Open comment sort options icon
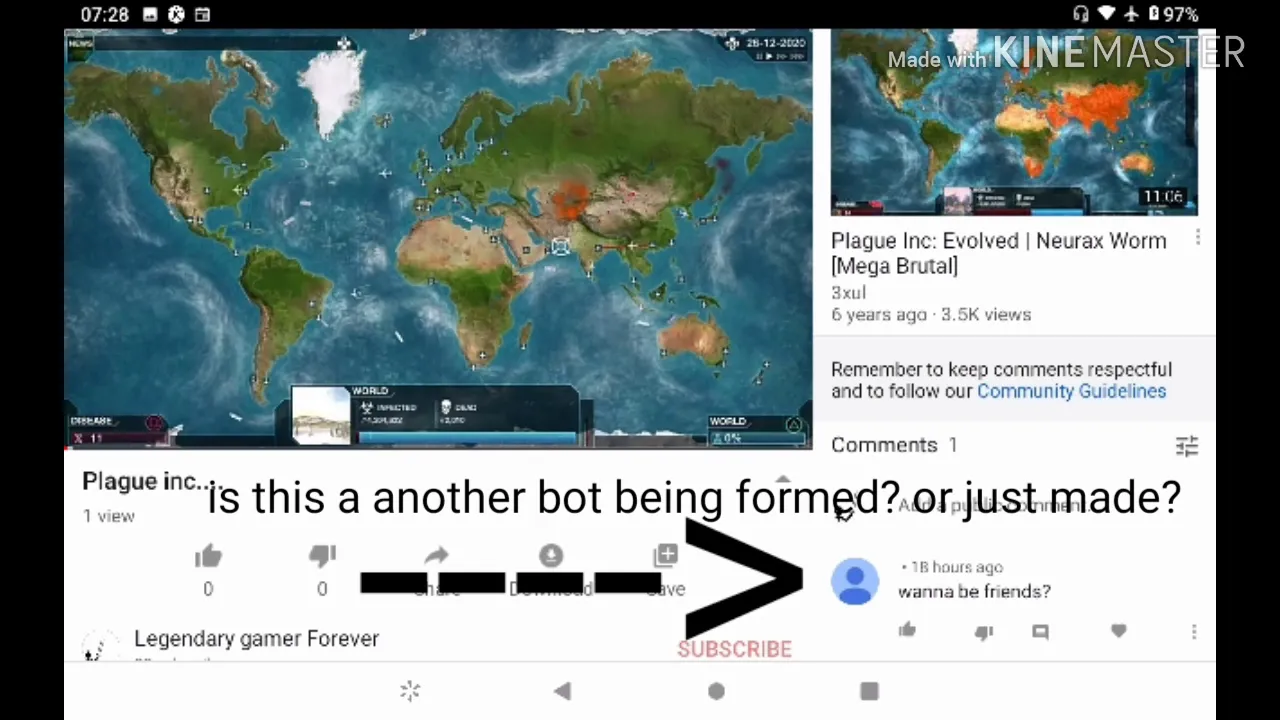 tap(1187, 446)
